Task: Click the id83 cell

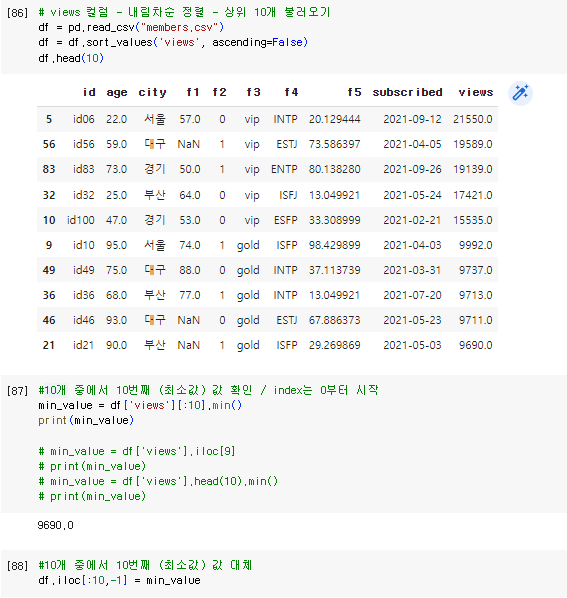Action: pyautogui.click(x=84, y=169)
